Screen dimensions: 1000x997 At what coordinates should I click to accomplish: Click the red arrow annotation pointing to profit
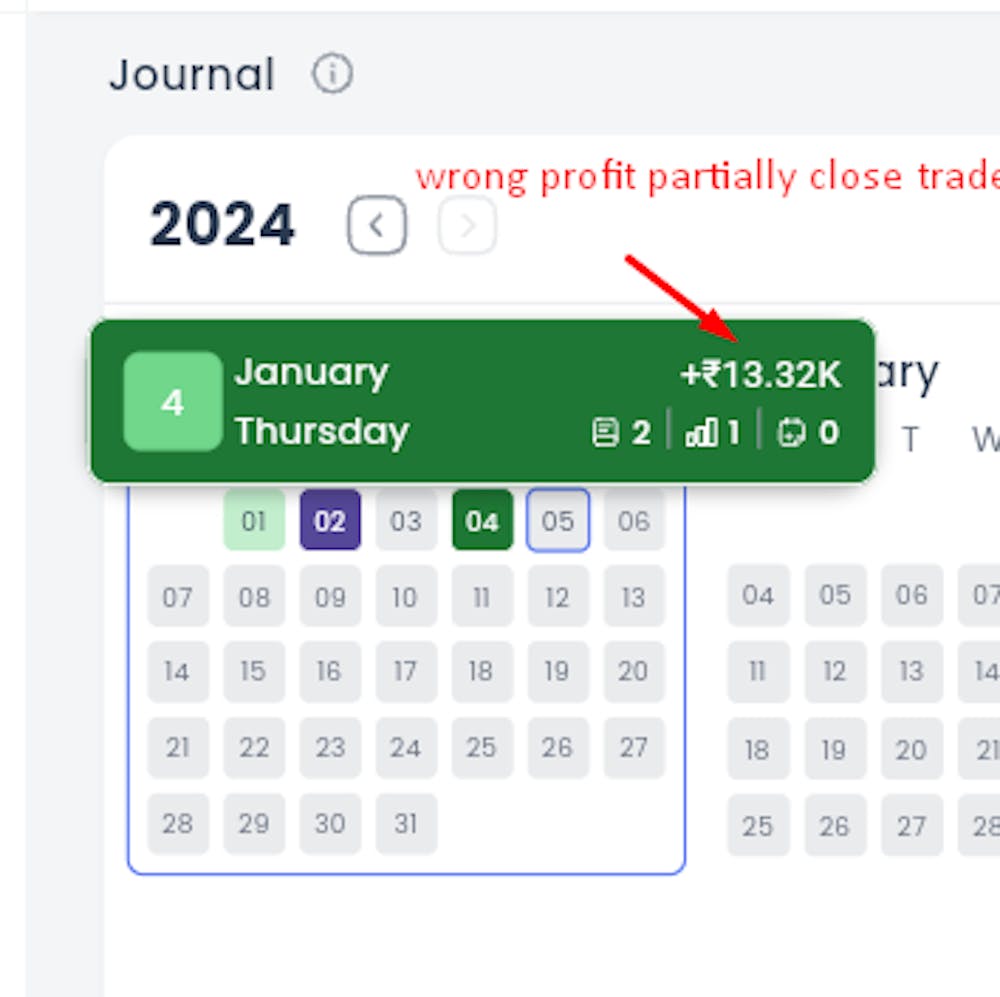pos(680,295)
